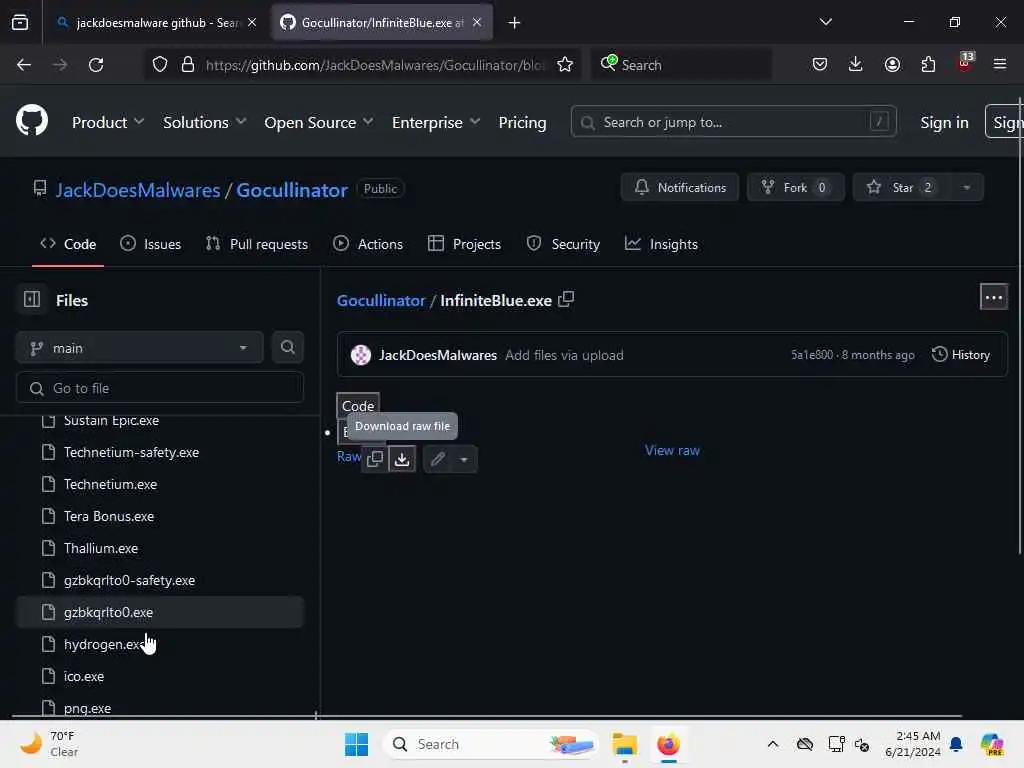Switch to the Code repository tab

click(x=68, y=244)
